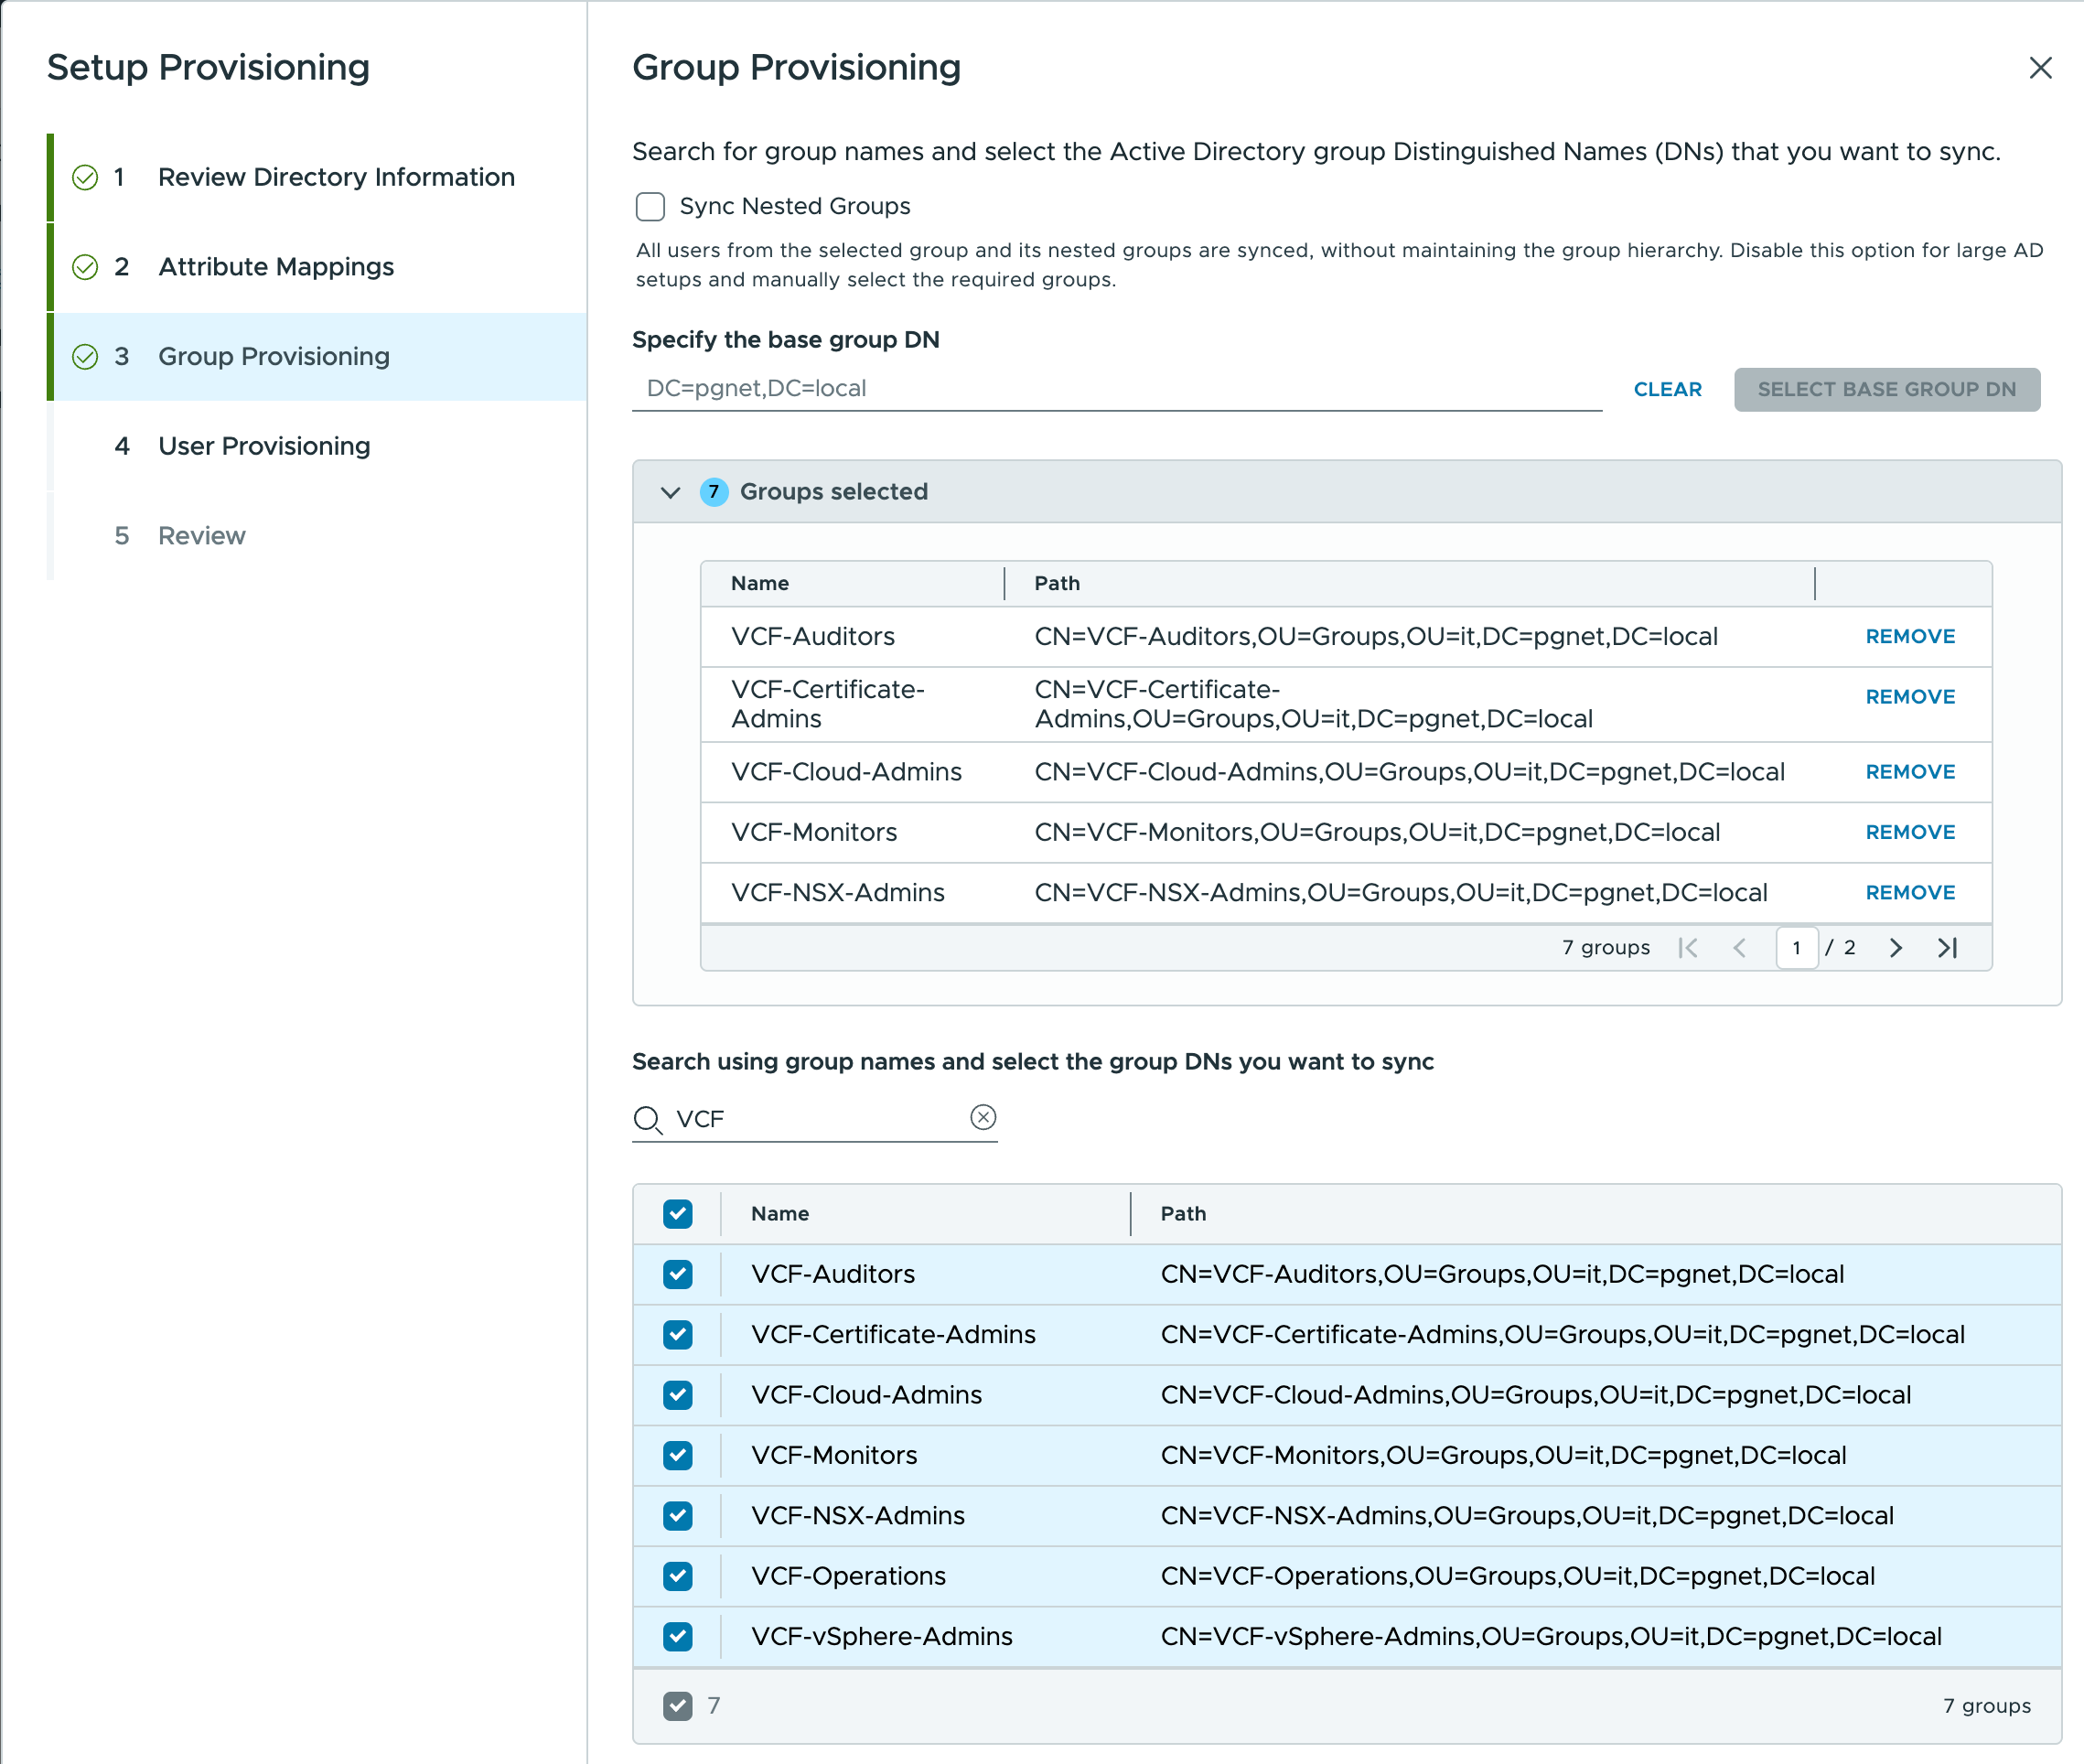Jump to last page of selected groups

1947,947
